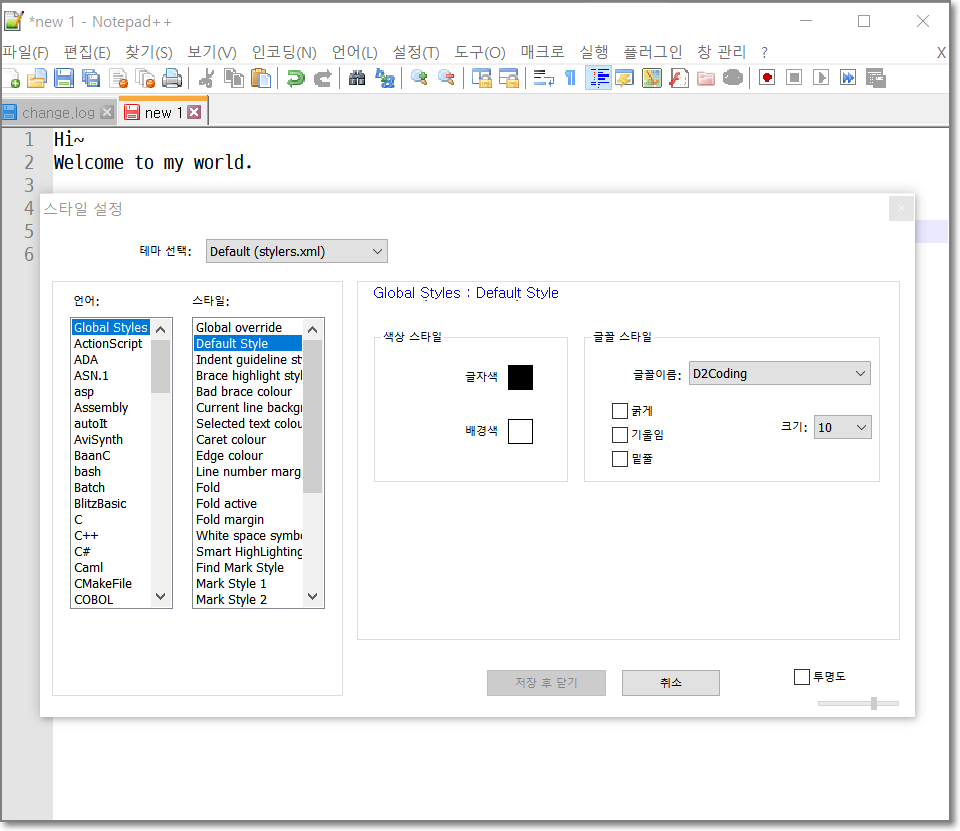Viewport: 960px width, 831px height.
Task: Toggle Word wrap toolbar icon
Action: pyautogui.click(x=544, y=78)
